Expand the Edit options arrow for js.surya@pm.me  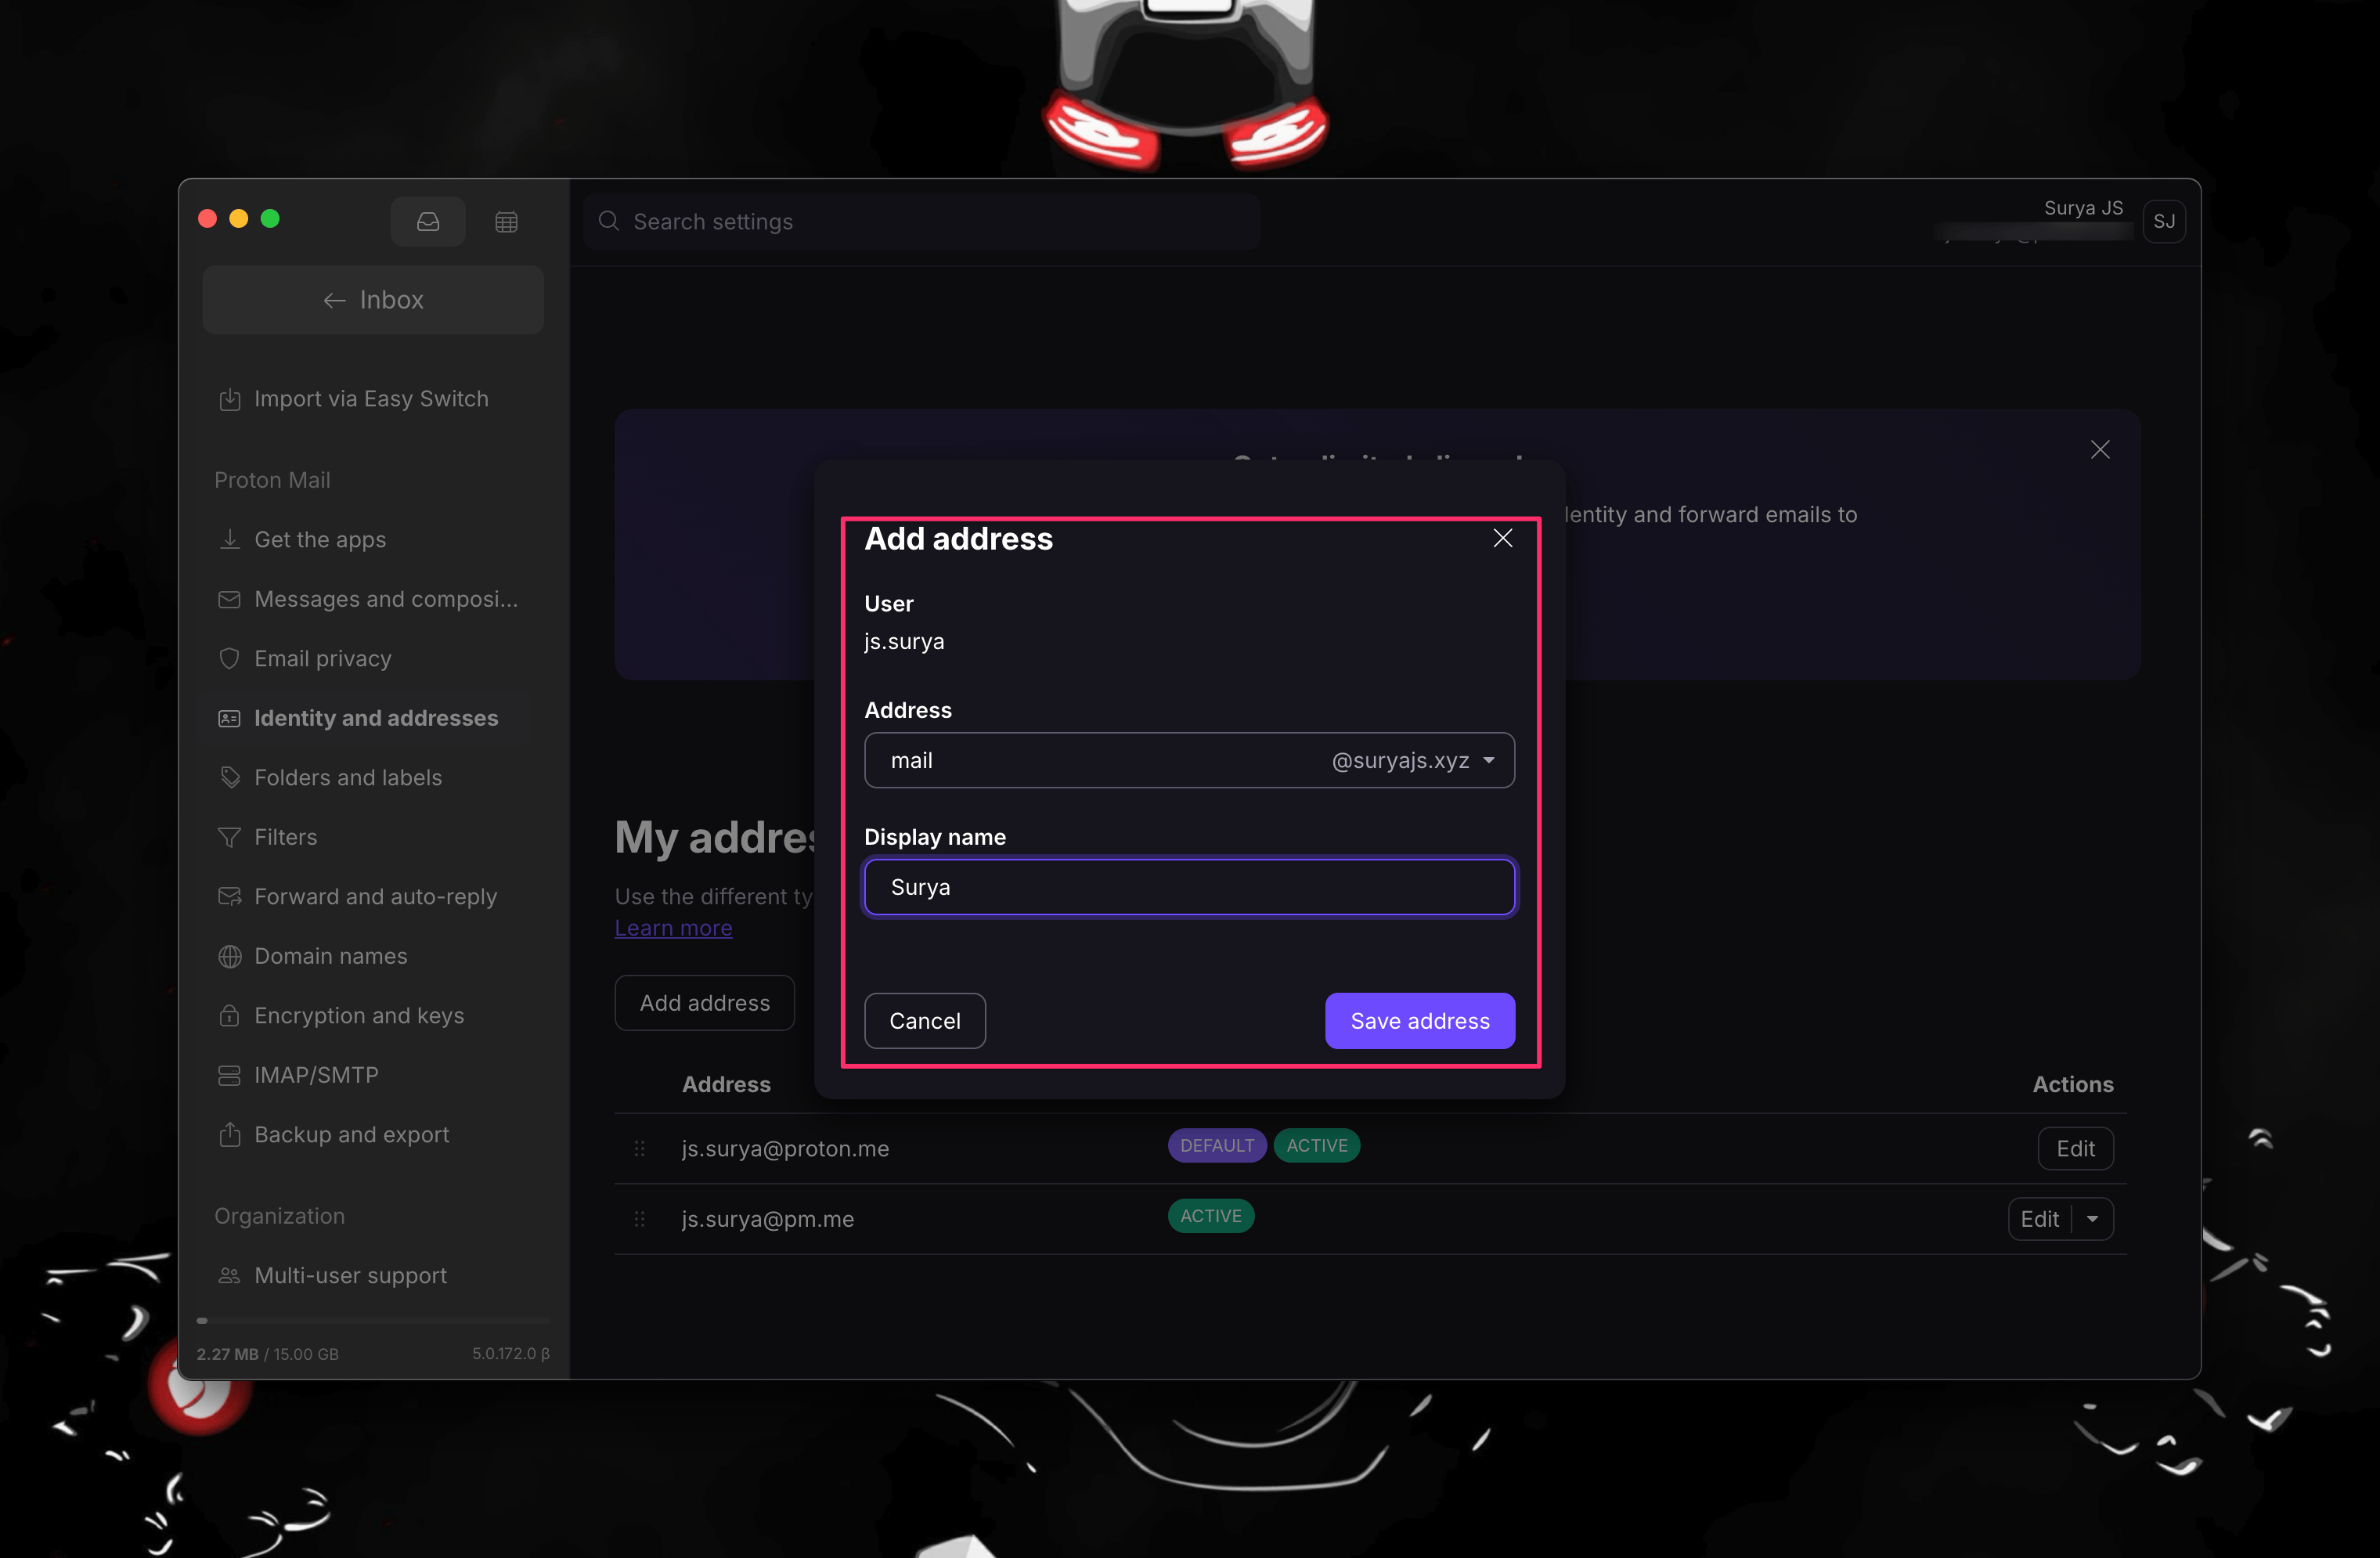tap(2093, 1219)
